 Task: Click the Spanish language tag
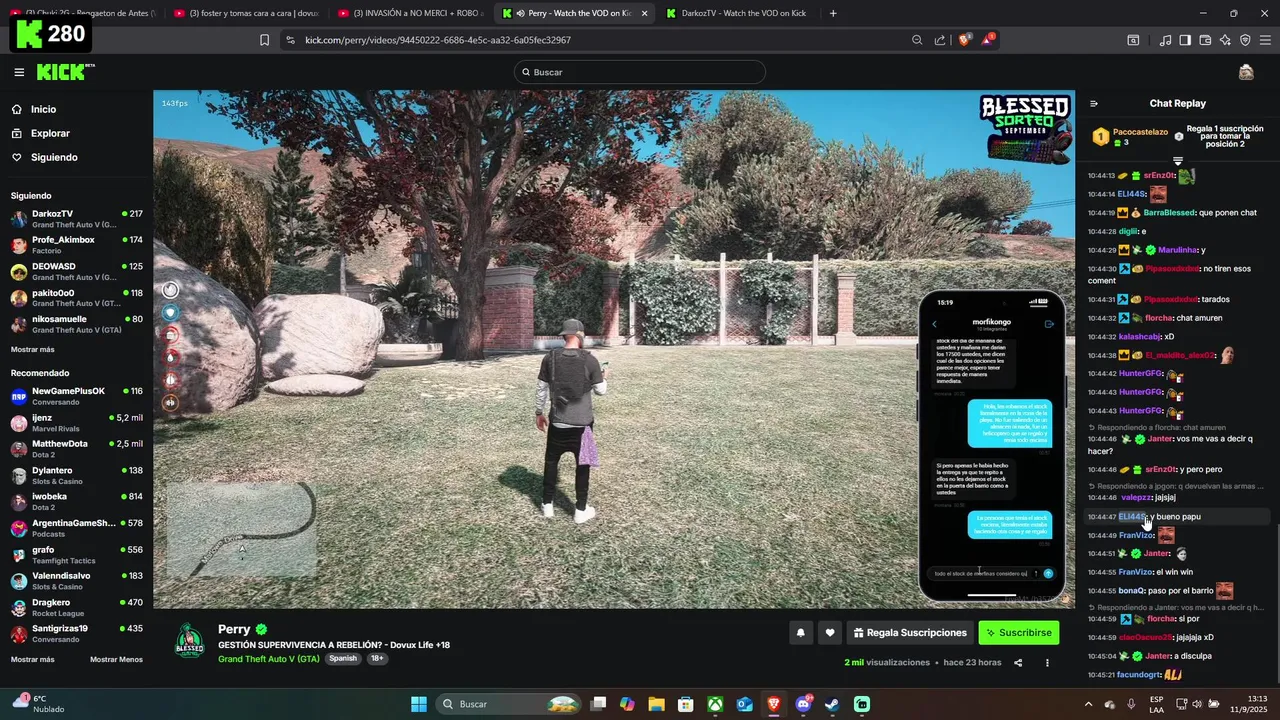click(x=343, y=659)
